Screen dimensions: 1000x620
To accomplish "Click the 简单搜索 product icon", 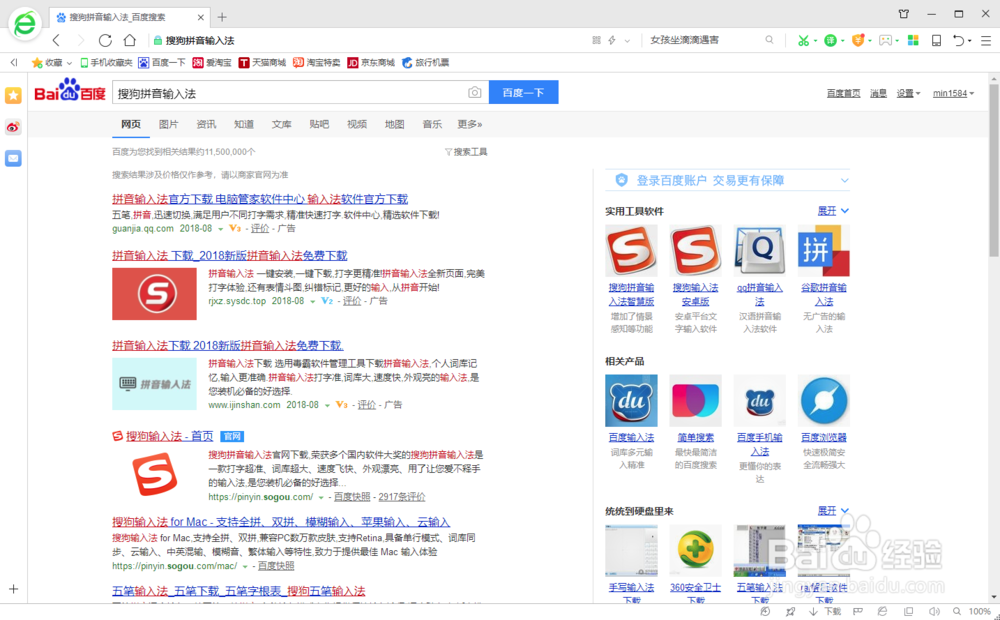I will pos(695,401).
